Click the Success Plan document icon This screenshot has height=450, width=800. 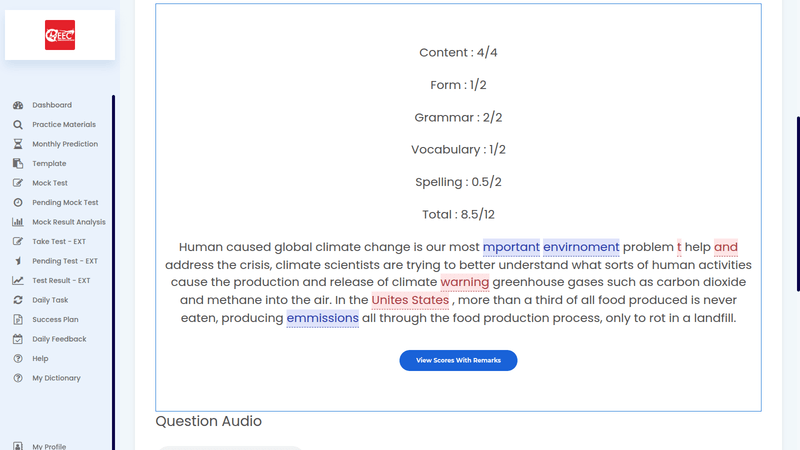pos(18,319)
